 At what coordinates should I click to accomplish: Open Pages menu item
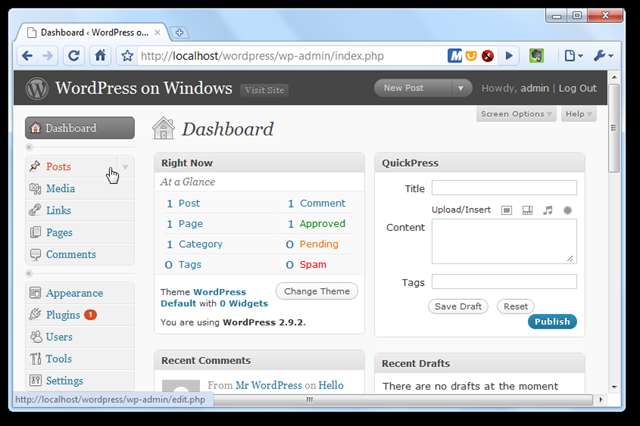(x=59, y=233)
